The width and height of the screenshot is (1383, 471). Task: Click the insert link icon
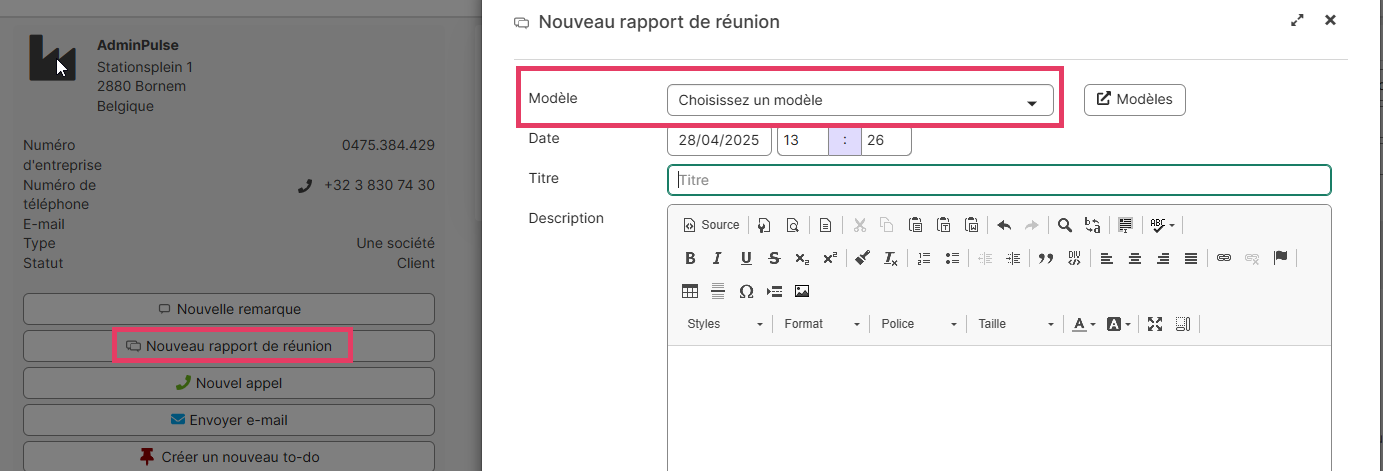(1224, 258)
